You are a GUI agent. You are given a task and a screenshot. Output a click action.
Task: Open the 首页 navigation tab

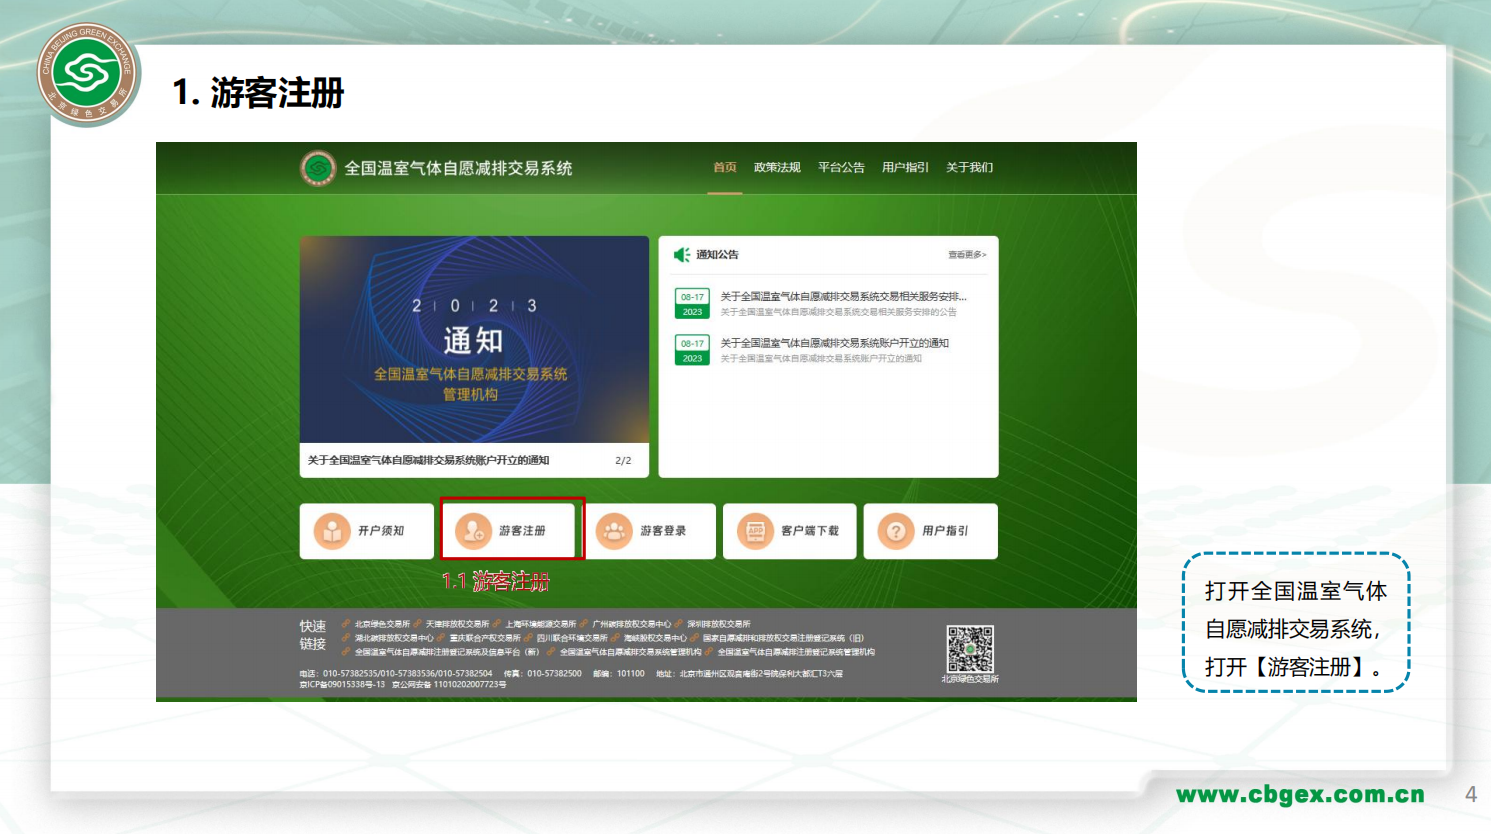click(x=725, y=168)
